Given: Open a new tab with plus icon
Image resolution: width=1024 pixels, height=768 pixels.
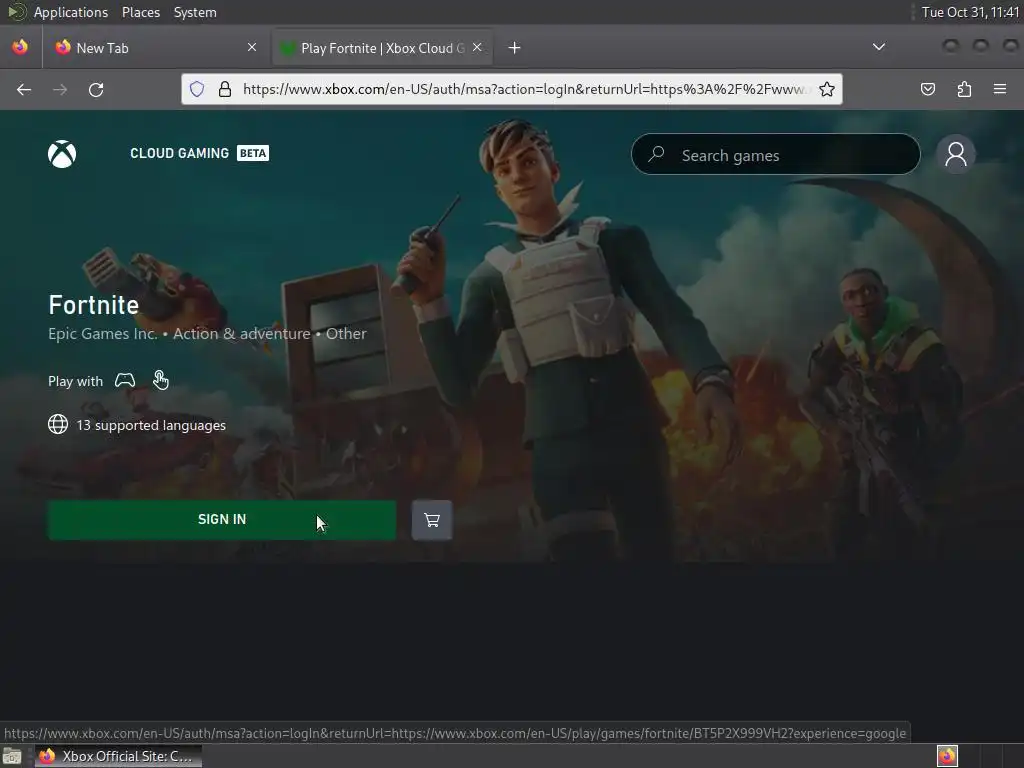Looking at the screenshot, I should 515,48.
